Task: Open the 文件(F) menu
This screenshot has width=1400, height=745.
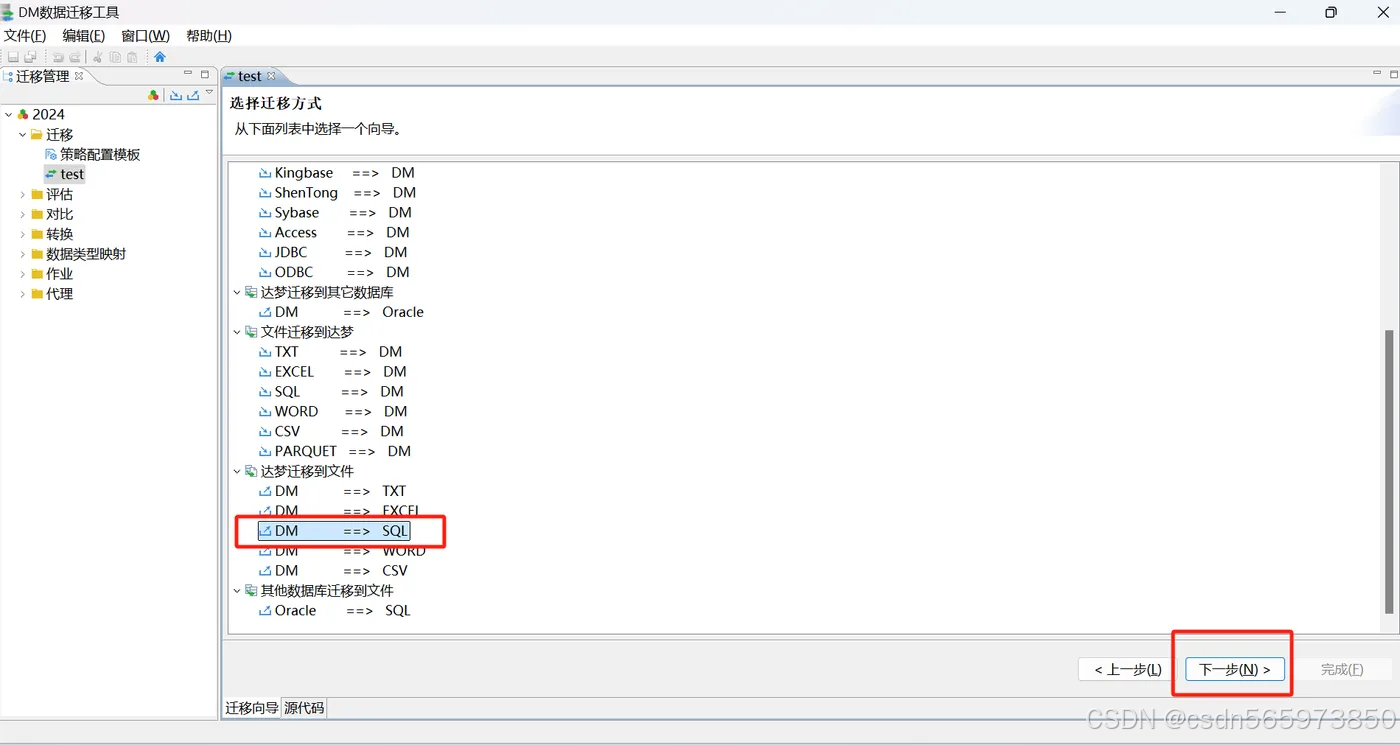Action: click(x=25, y=36)
